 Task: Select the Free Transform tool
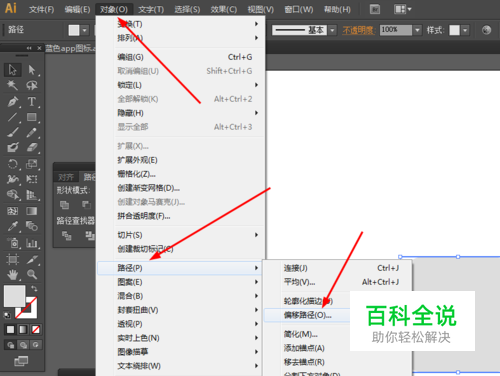[32, 179]
